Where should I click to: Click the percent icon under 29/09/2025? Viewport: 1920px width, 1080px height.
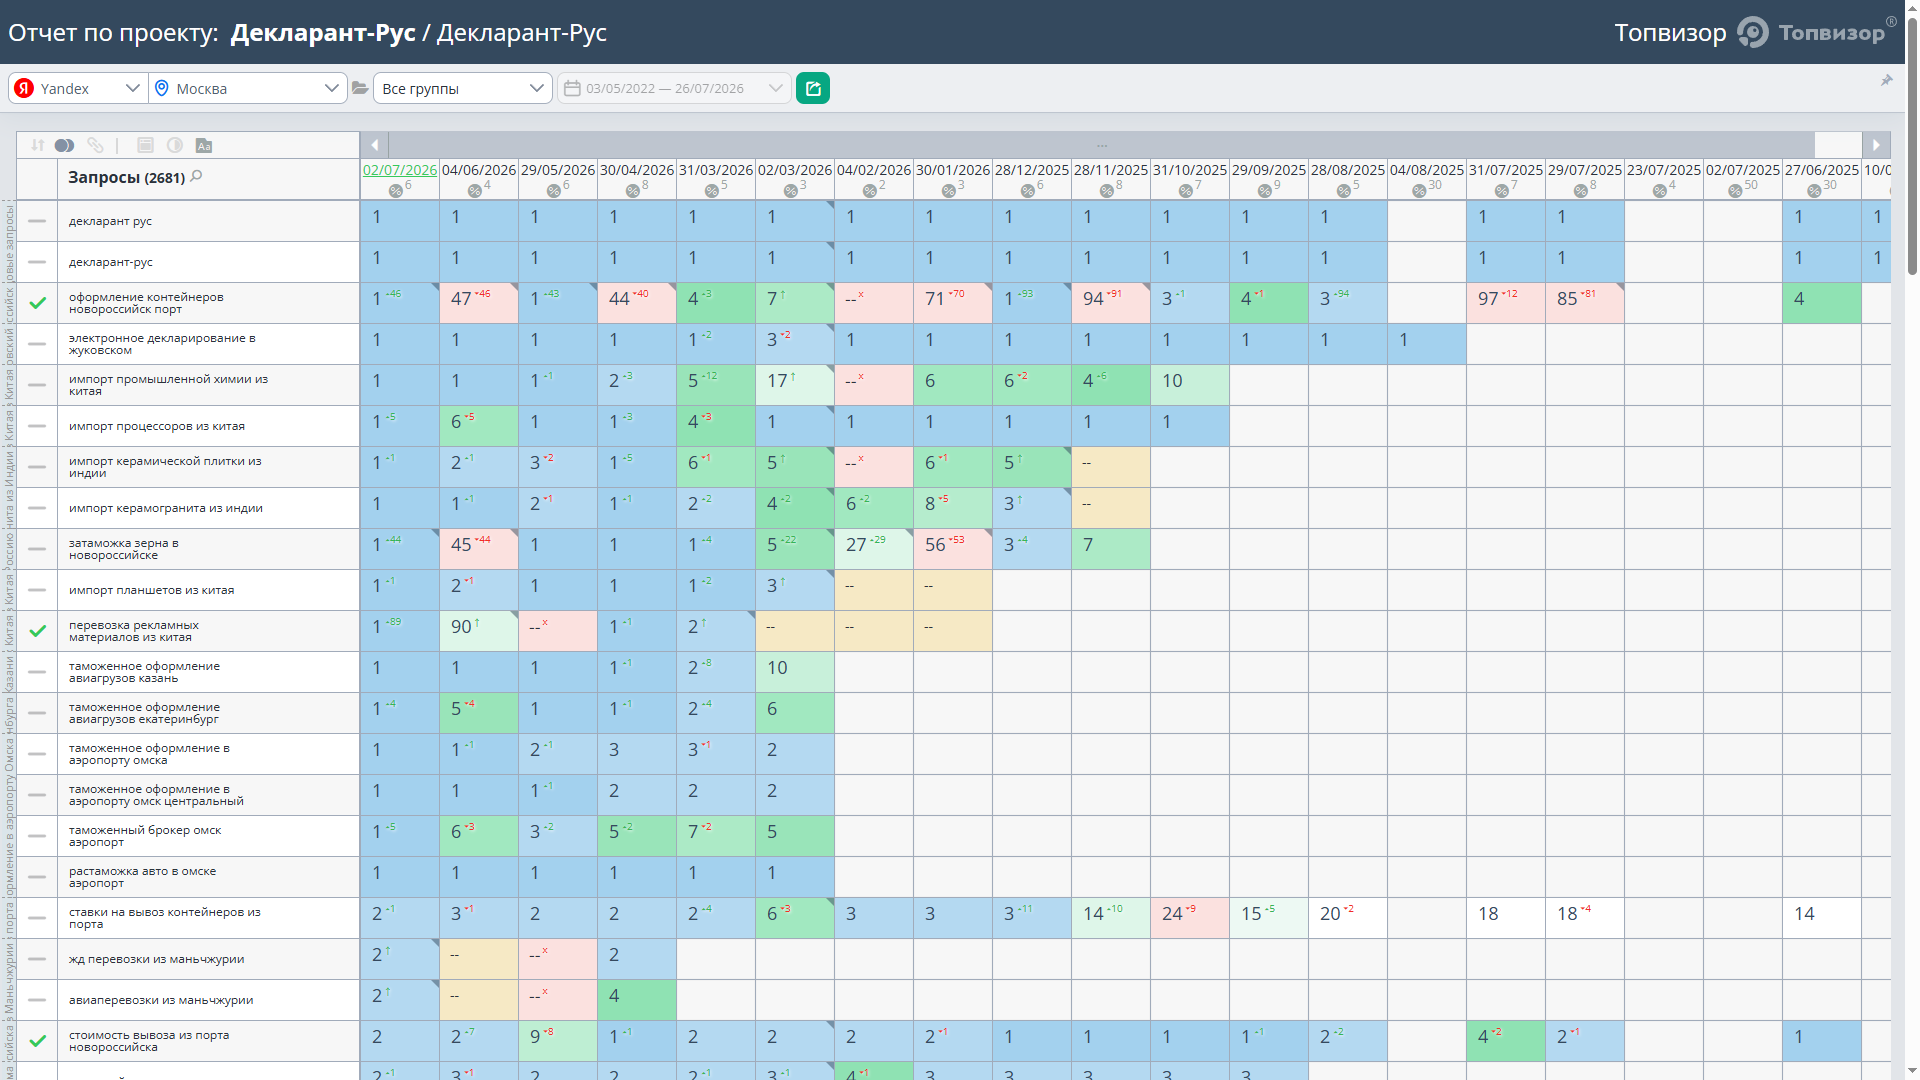(1265, 190)
